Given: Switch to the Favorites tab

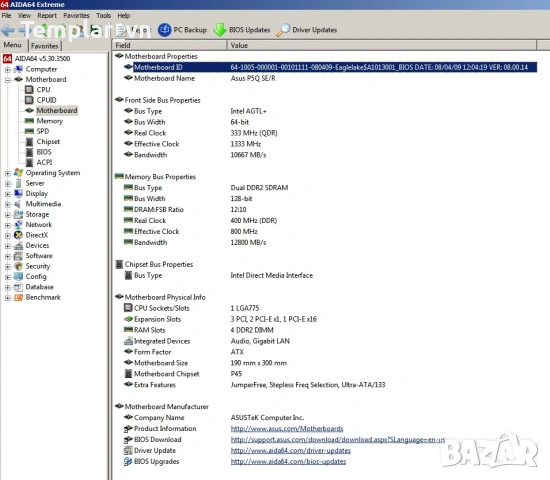Looking at the screenshot, I should [x=45, y=46].
